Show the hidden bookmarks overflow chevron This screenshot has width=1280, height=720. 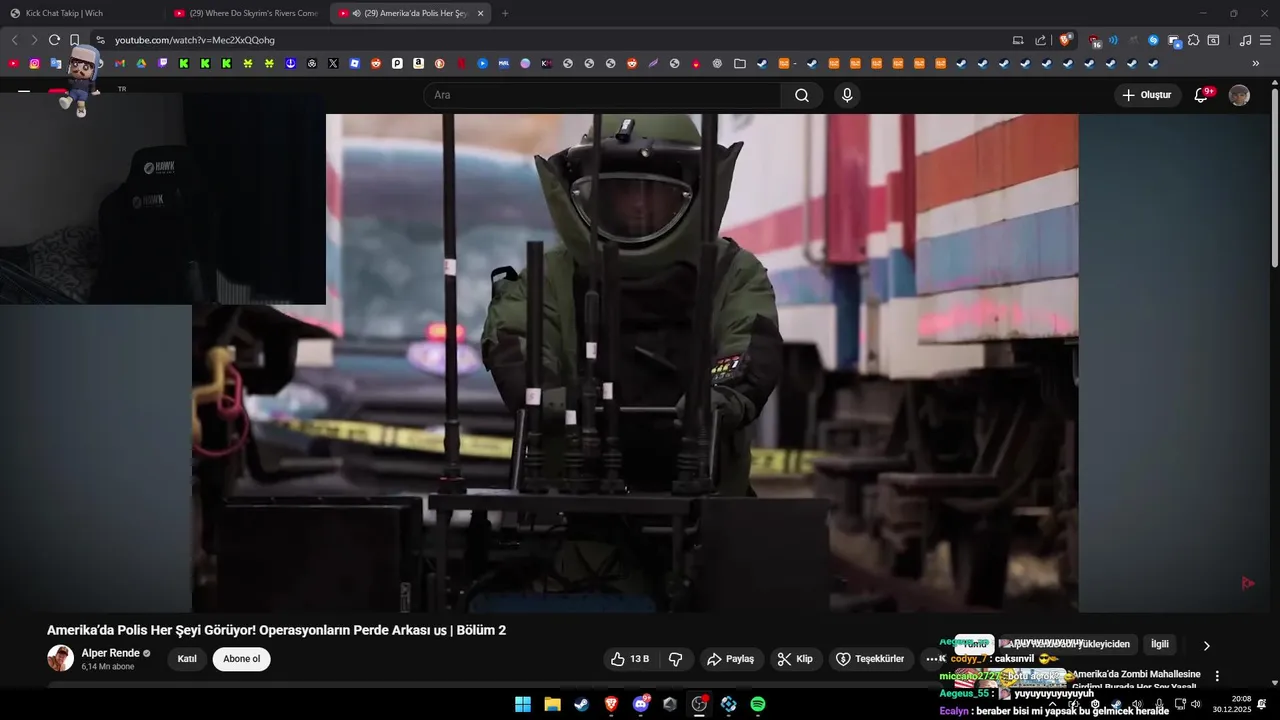pos(1256,63)
